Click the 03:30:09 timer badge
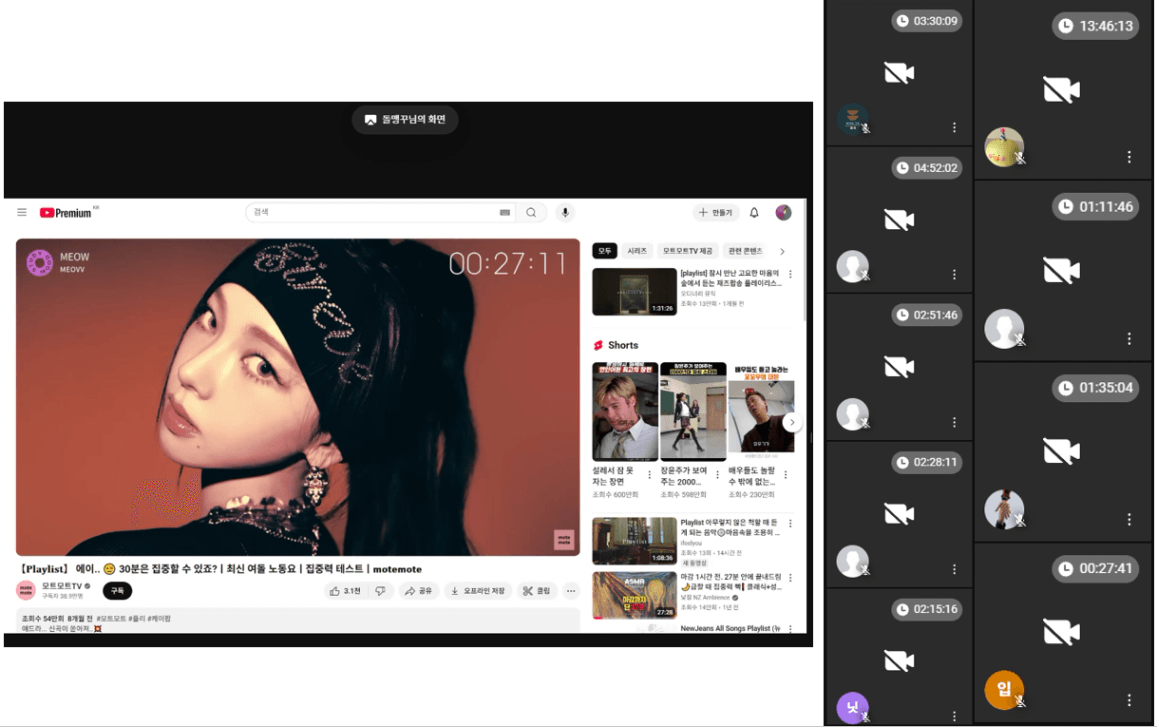This screenshot has width=1157, height=727. tap(927, 21)
